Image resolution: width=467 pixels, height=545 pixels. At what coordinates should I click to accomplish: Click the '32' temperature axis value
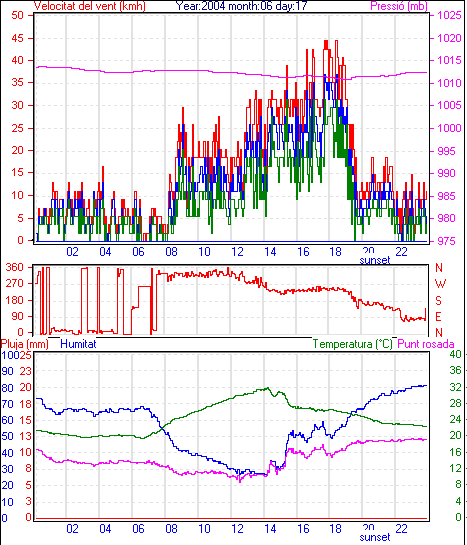(x=455, y=387)
